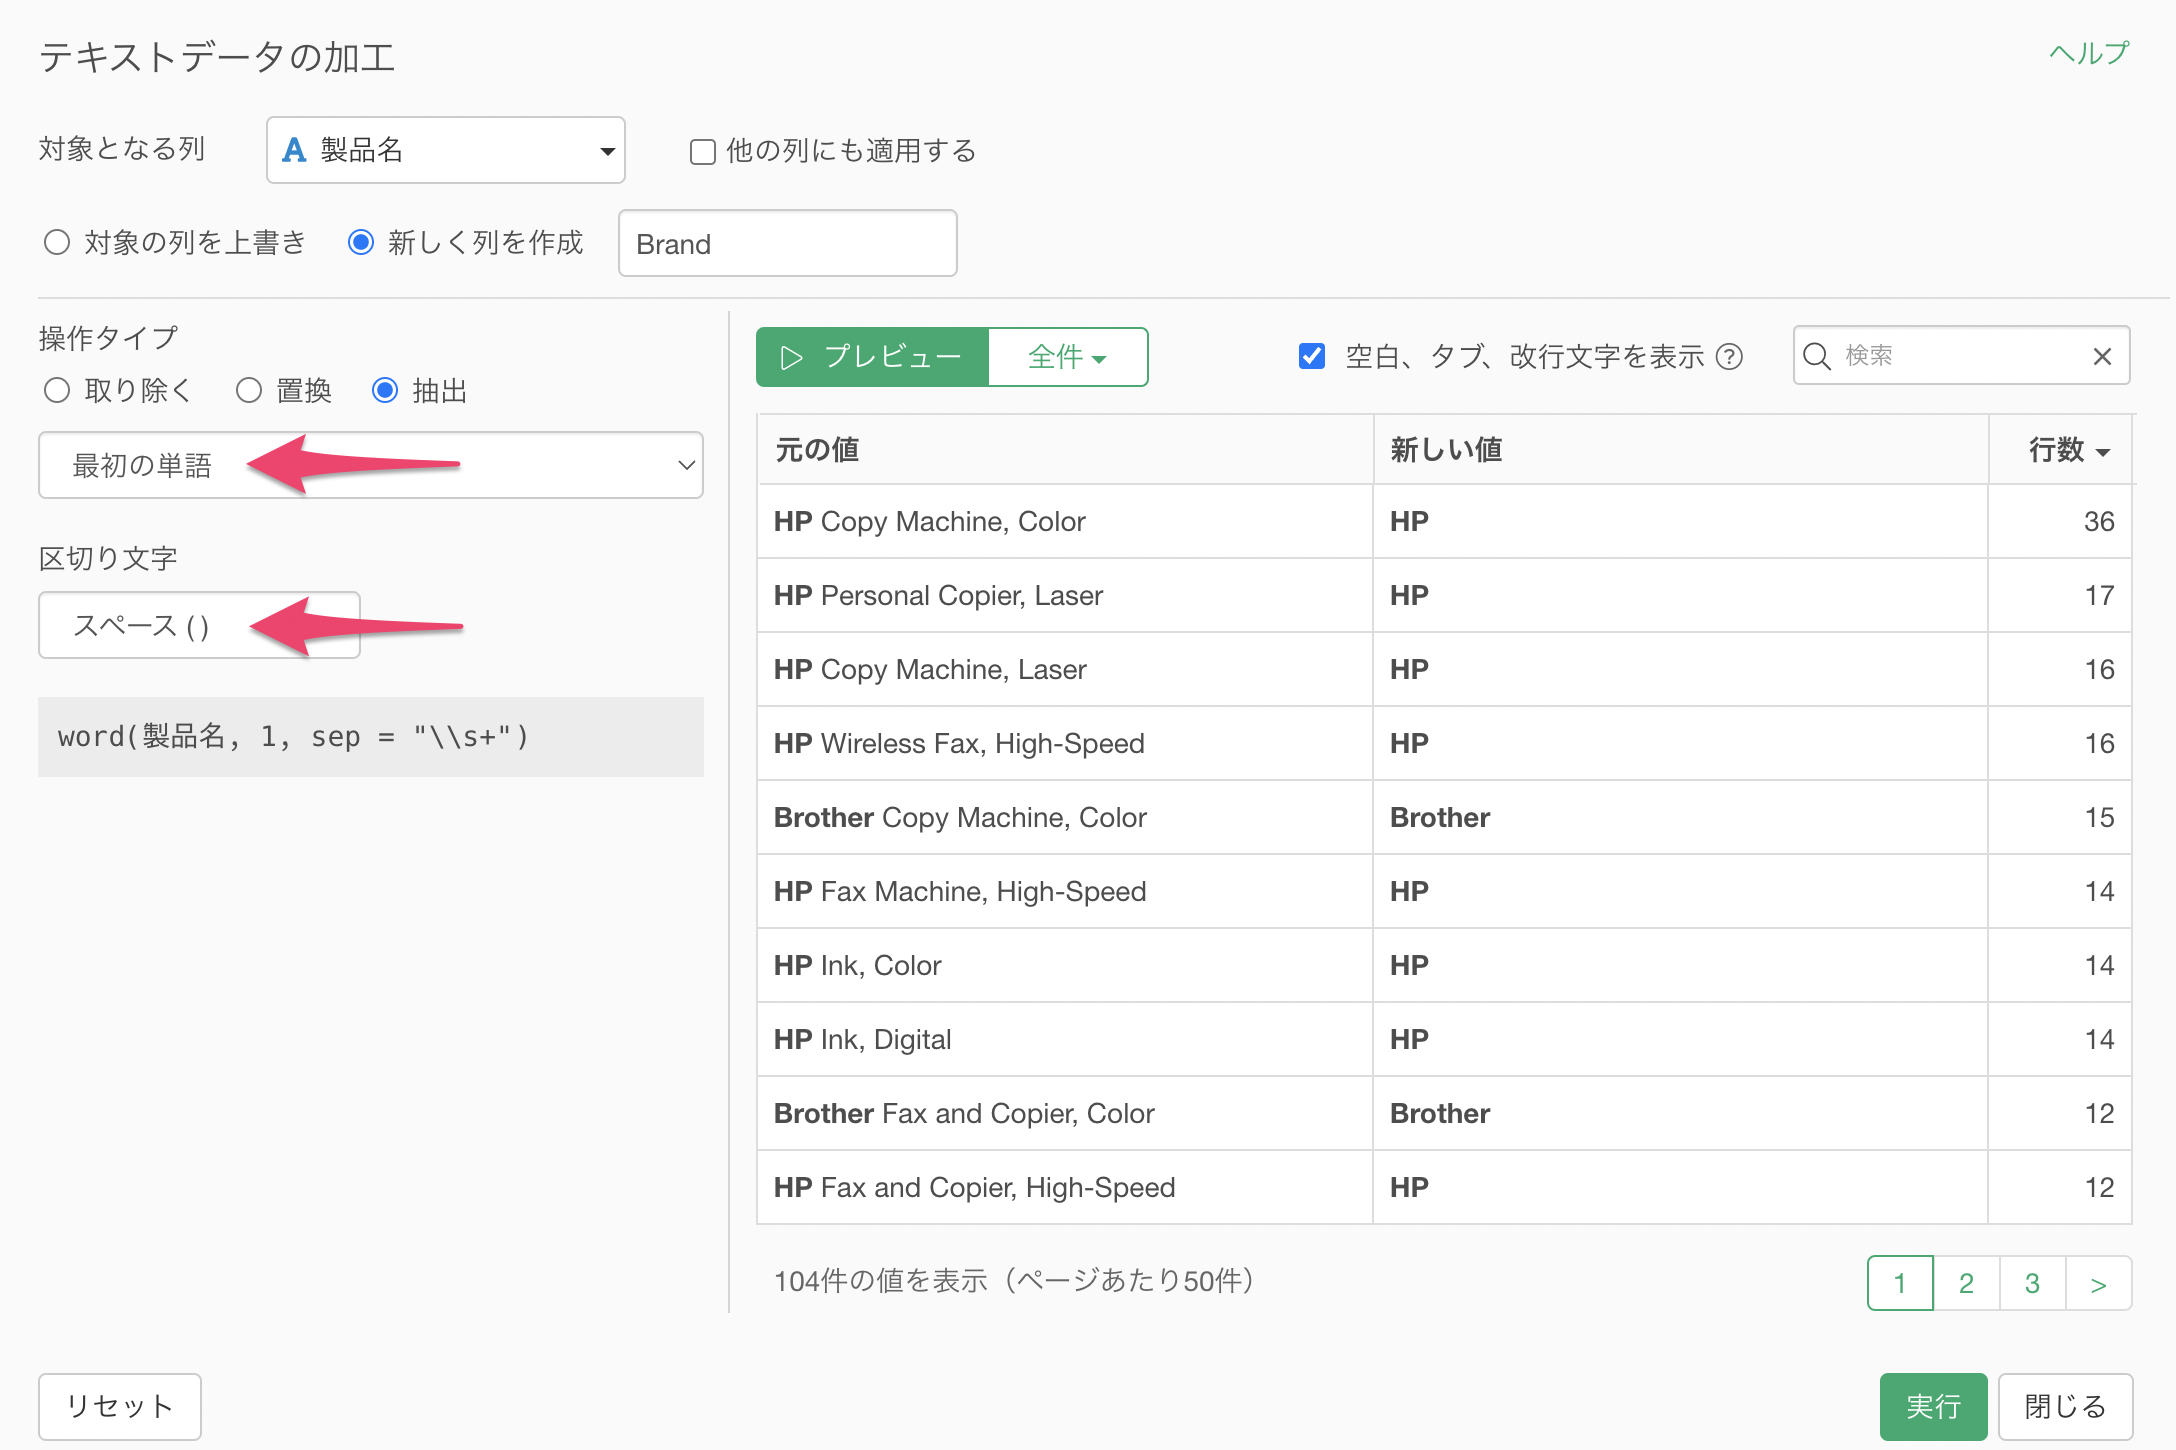Viewport: 2176px width, 1450px height.
Task: Select row HP Fax Machine, High-Speed
Action: click(1444, 892)
